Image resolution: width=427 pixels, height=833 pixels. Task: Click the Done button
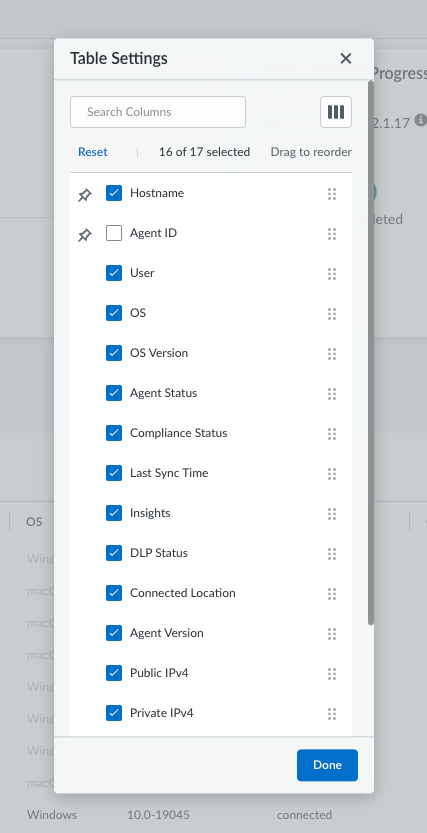[327, 765]
